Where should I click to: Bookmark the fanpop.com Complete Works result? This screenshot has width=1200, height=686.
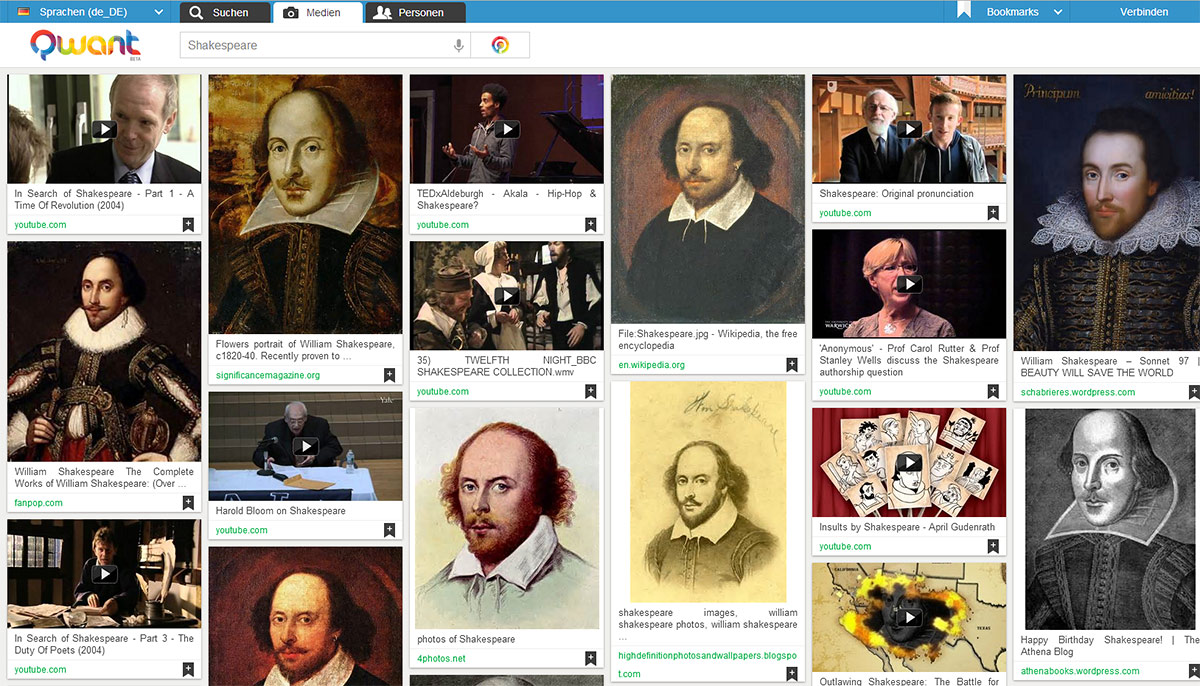pos(188,503)
